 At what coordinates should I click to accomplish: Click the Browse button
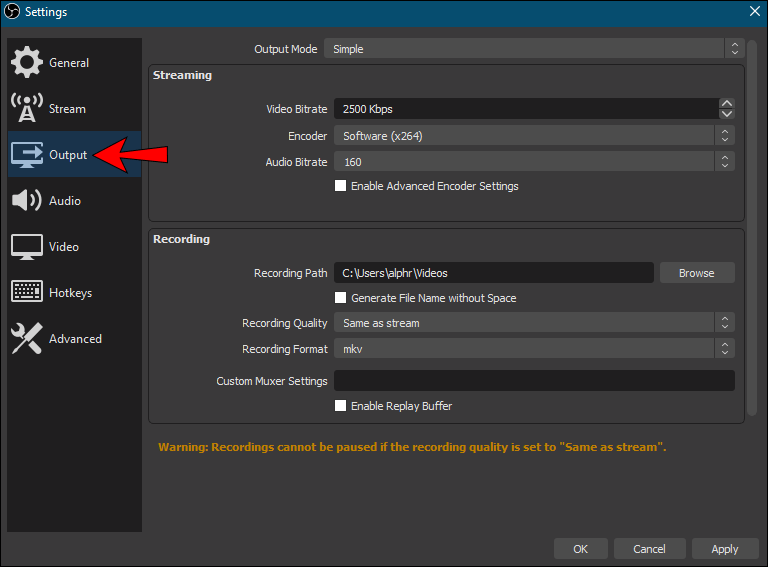[x=696, y=273]
